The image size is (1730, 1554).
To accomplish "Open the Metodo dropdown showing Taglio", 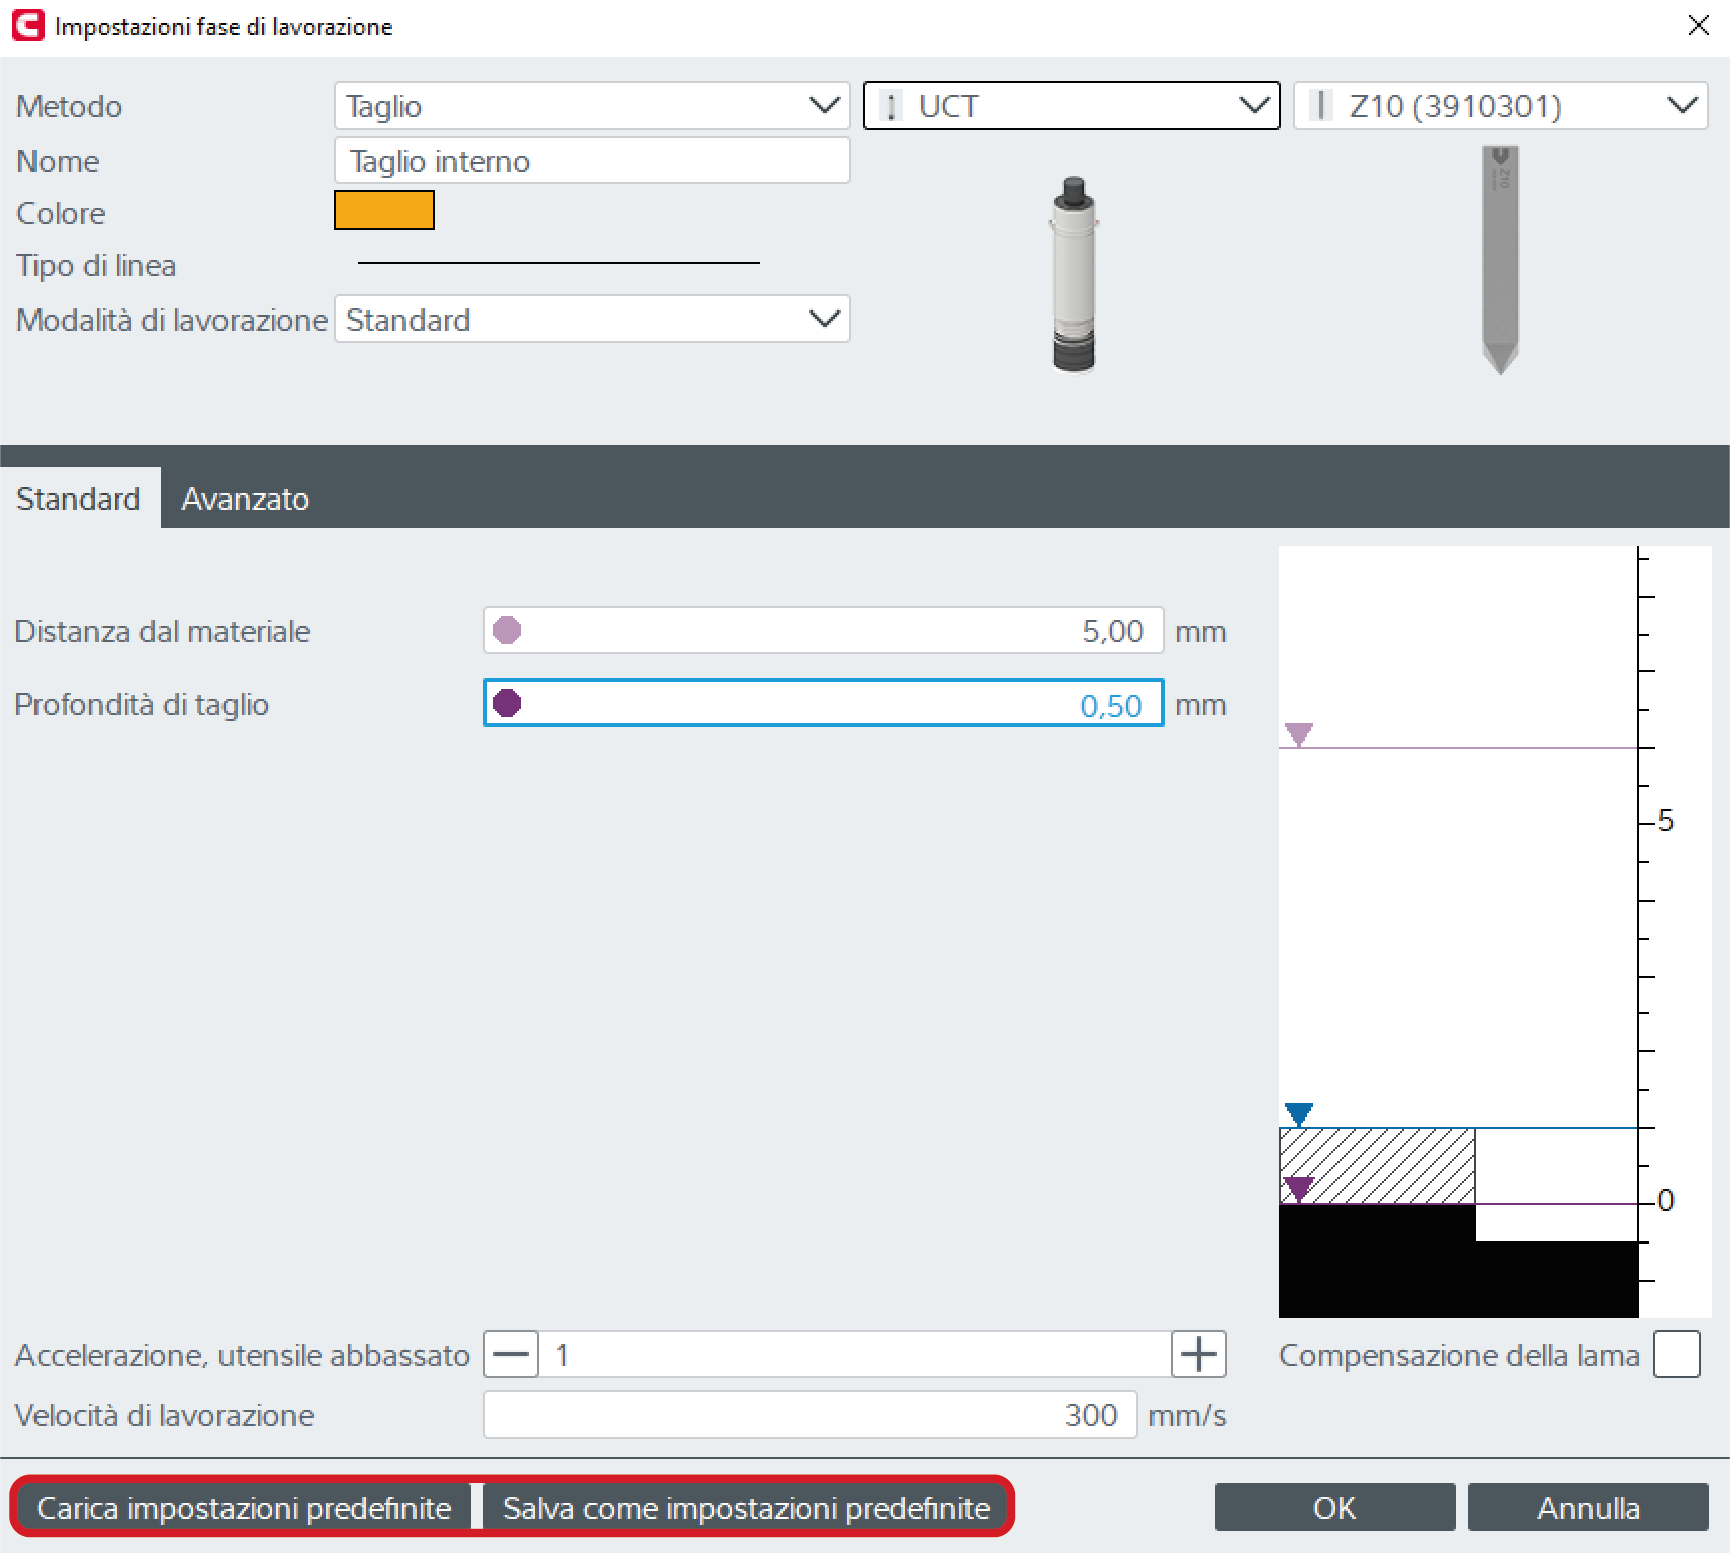I will click(592, 105).
